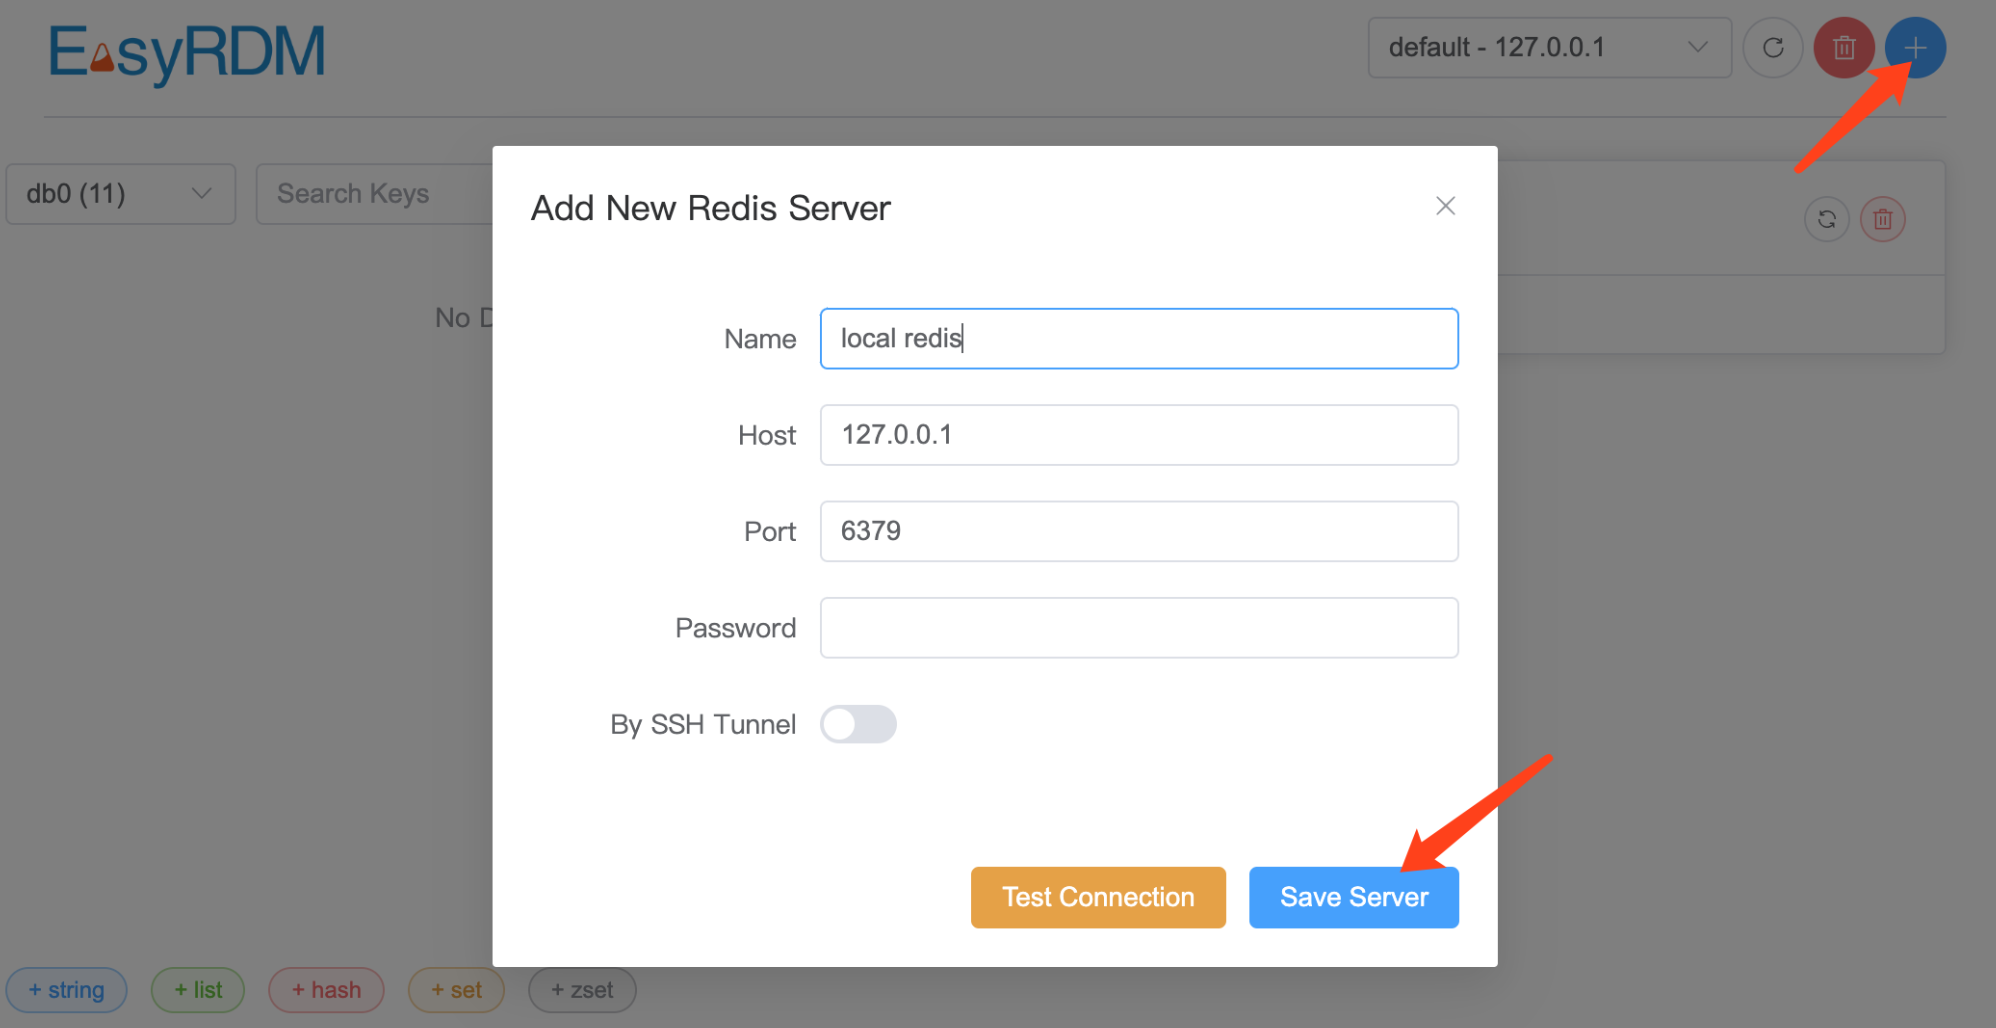Click the + zset button to add a sorted set

pyautogui.click(x=581, y=990)
